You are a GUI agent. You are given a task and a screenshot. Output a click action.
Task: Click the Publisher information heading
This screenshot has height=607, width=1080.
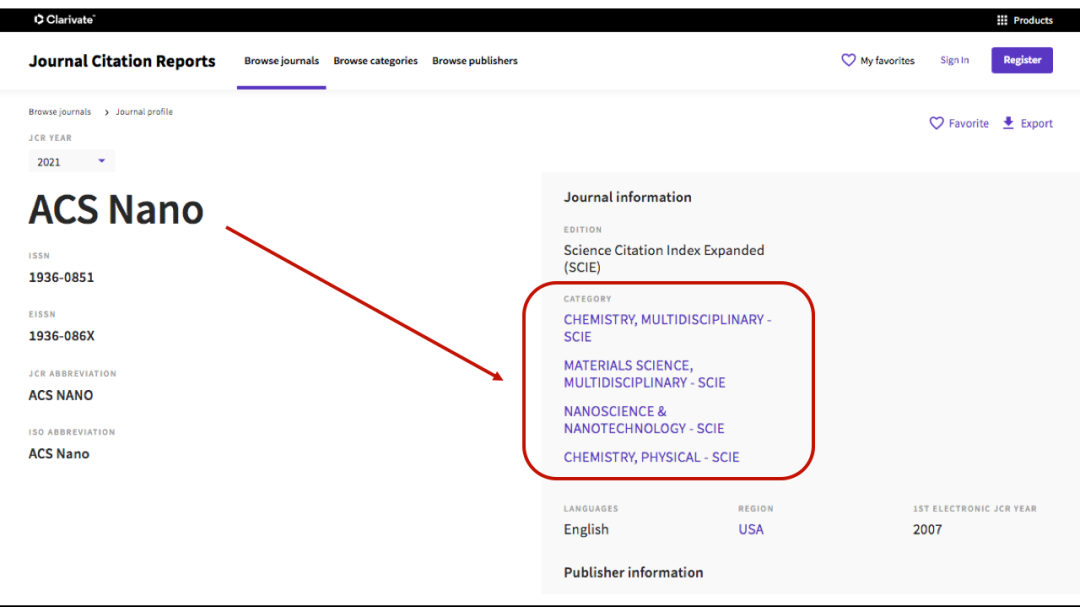[x=634, y=573]
